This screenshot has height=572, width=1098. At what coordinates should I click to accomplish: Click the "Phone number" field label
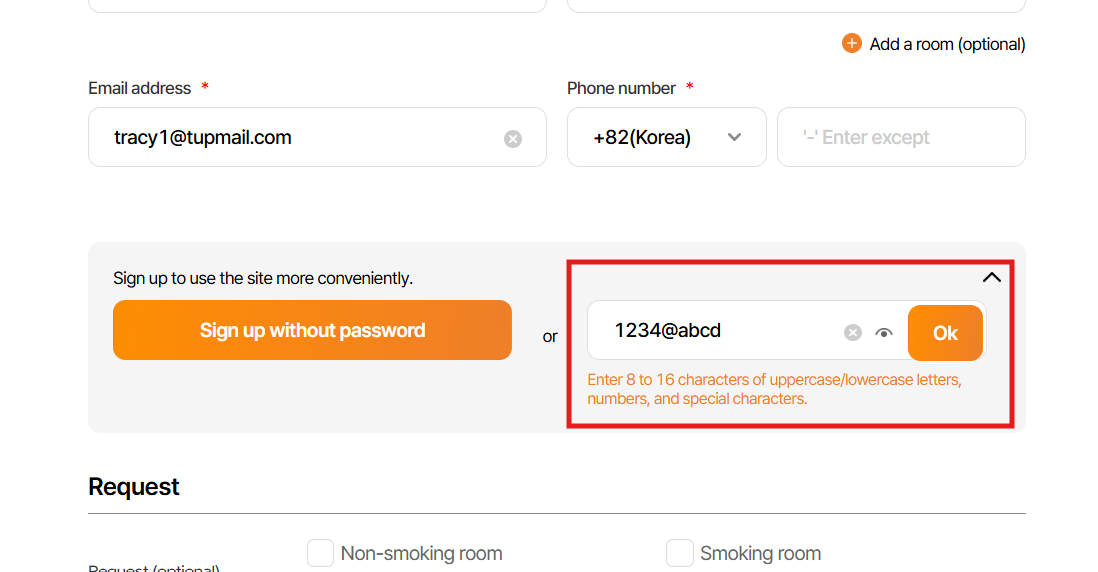click(621, 88)
